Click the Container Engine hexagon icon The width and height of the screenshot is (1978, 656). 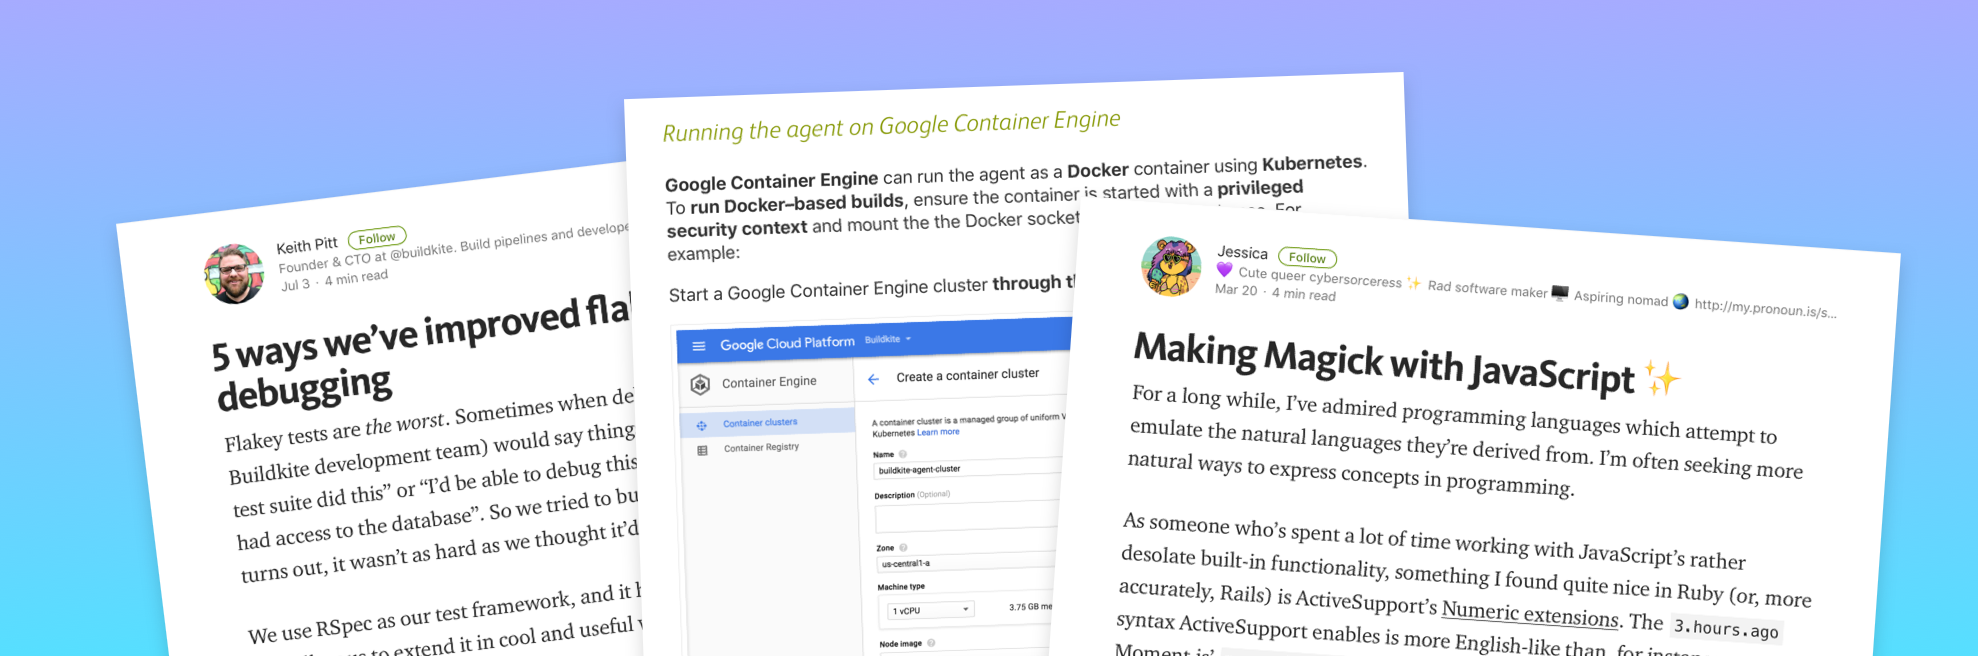[700, 384]
